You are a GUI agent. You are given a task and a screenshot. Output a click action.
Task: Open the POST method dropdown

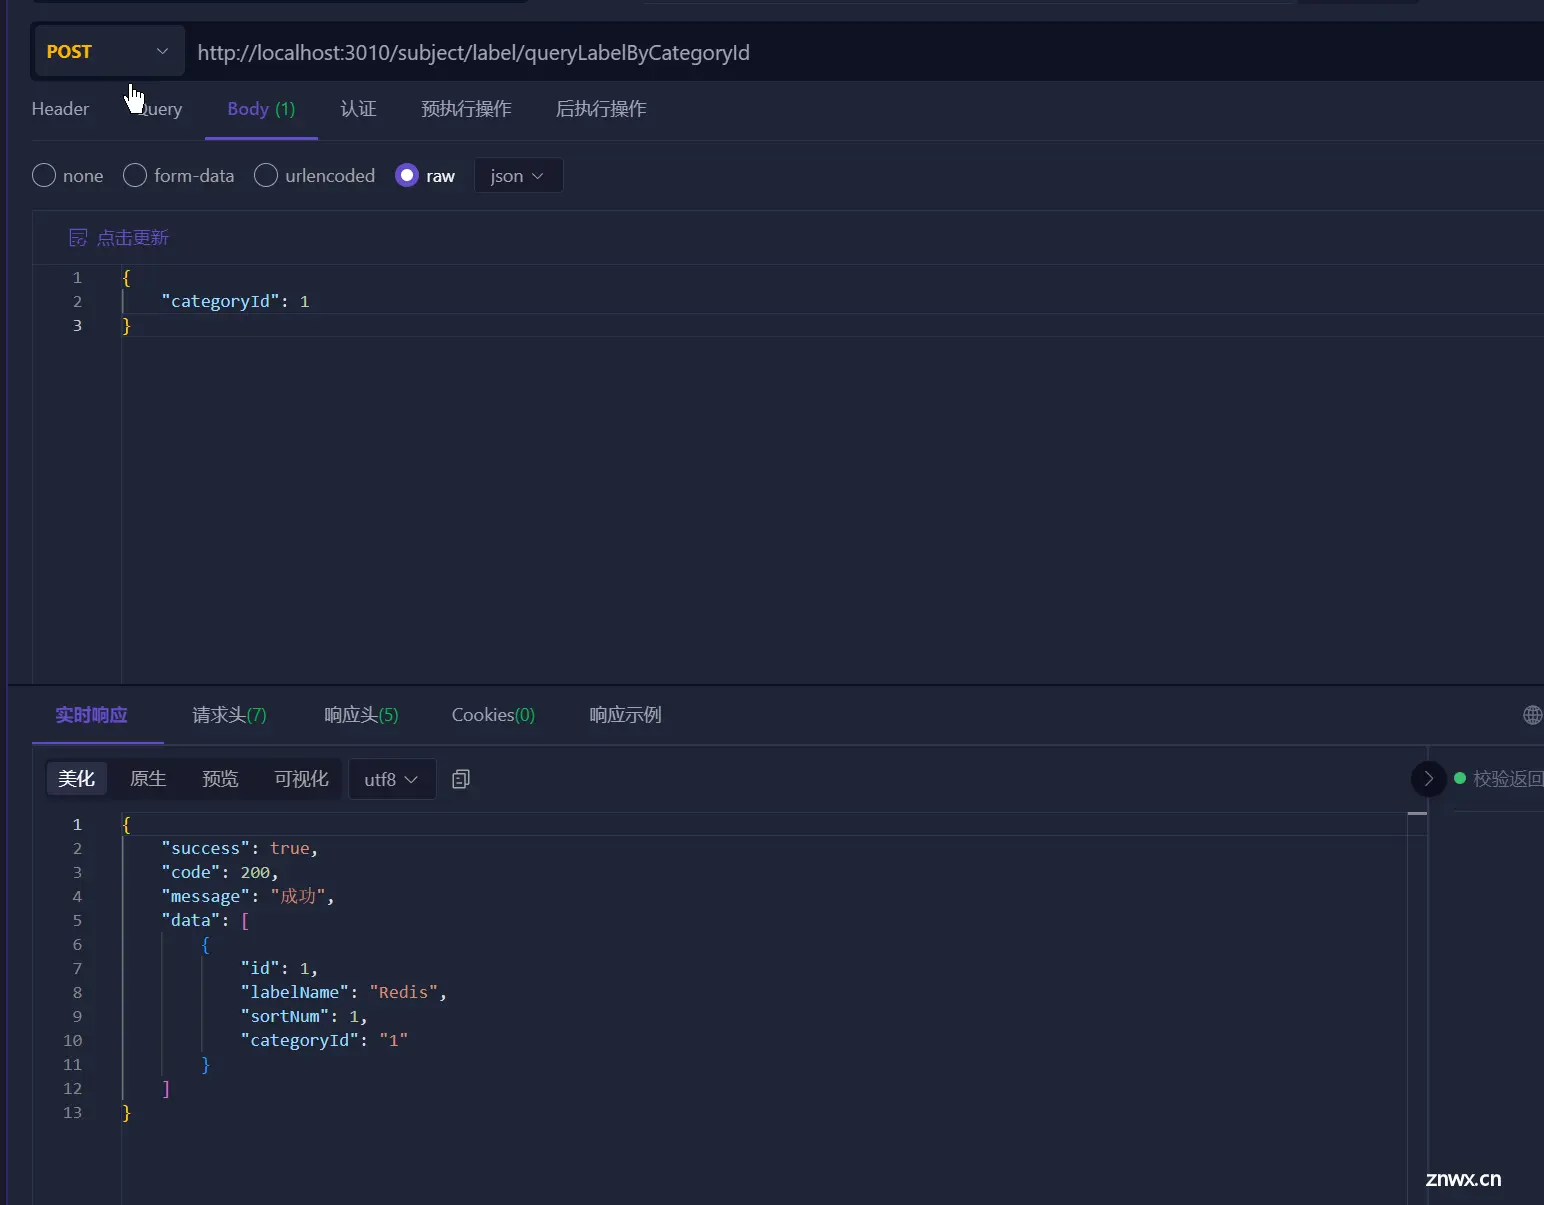tap(109, 51)
